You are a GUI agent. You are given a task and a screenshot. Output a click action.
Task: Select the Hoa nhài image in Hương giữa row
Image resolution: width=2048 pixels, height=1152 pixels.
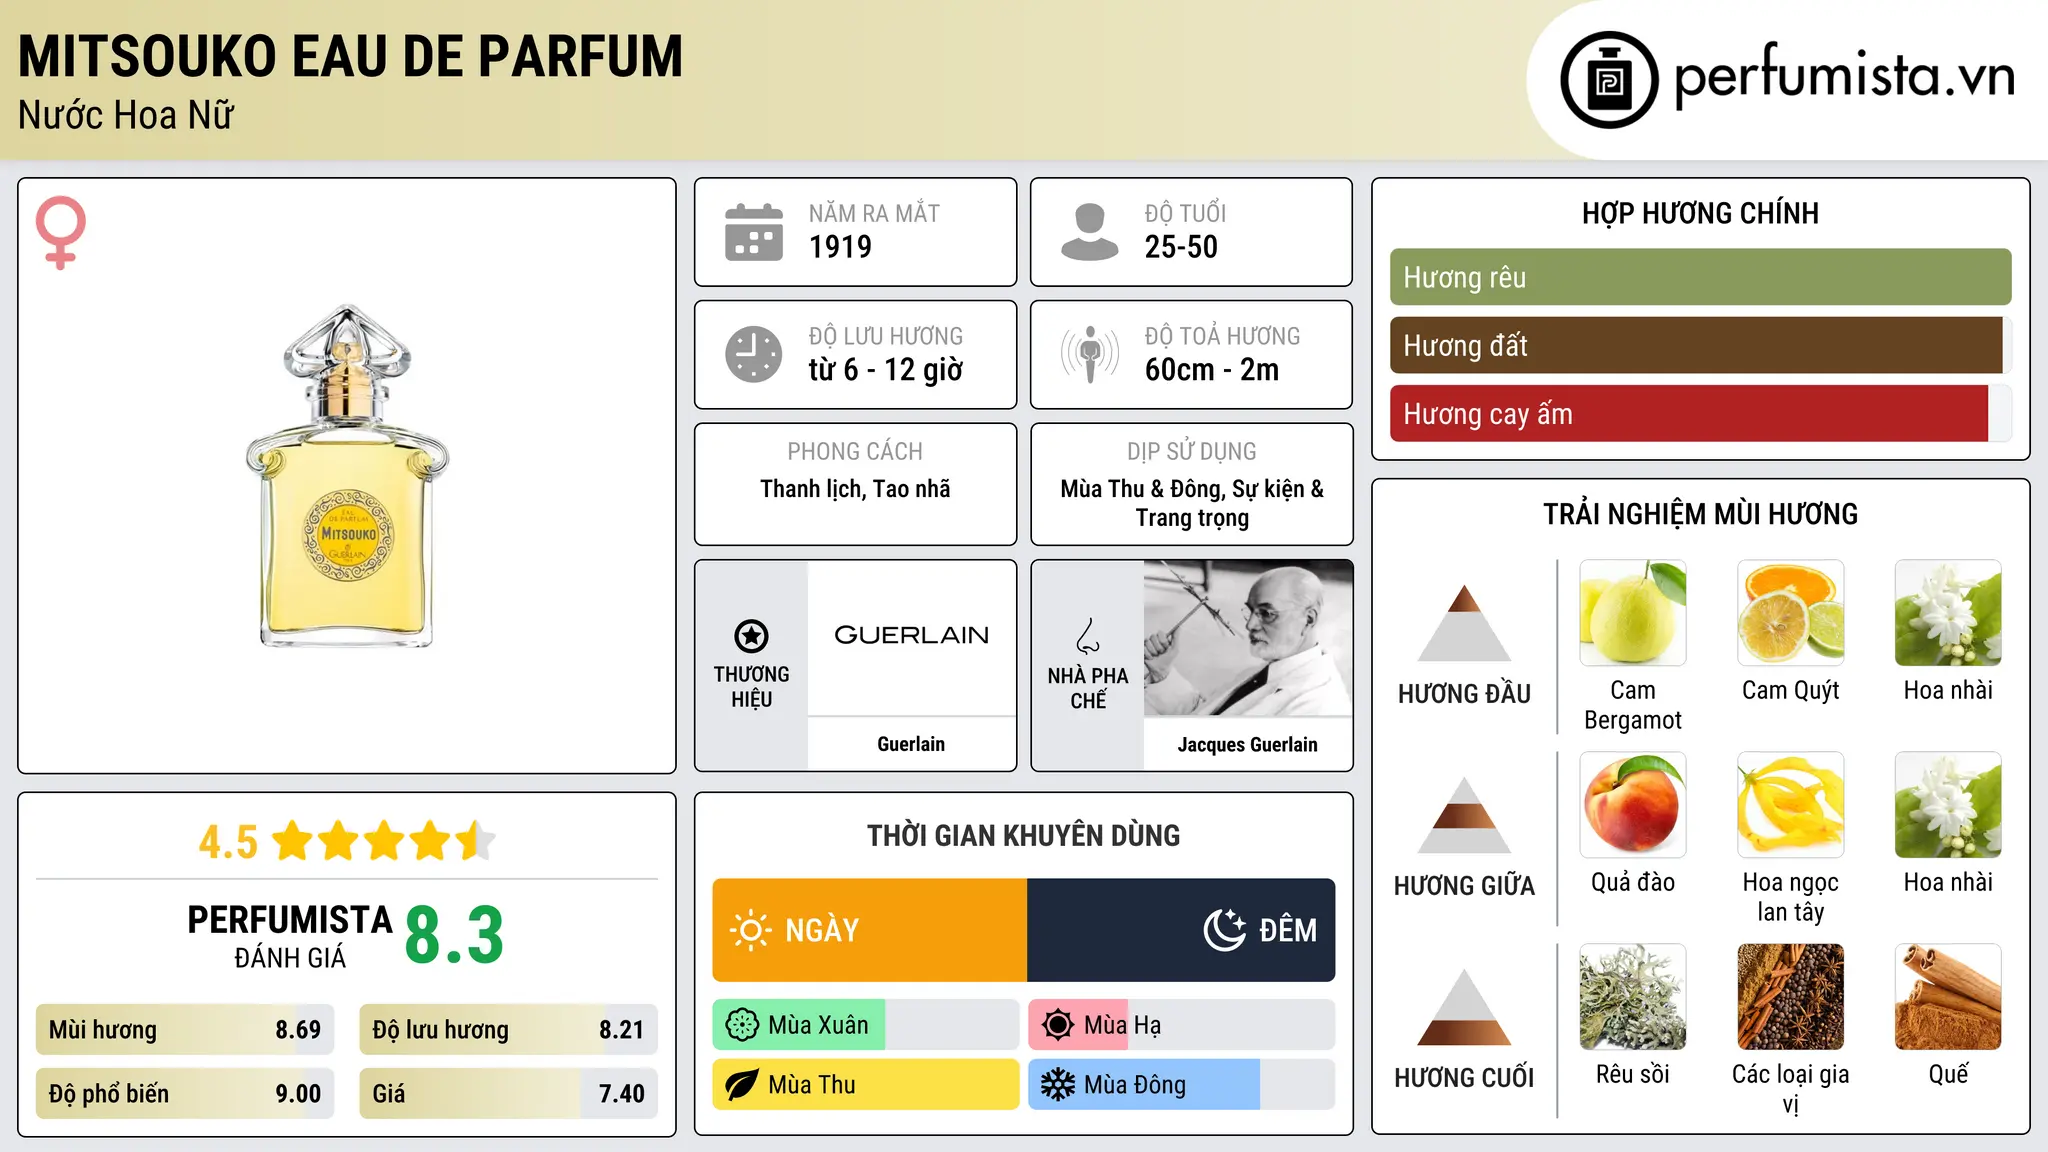[1948, 805]
